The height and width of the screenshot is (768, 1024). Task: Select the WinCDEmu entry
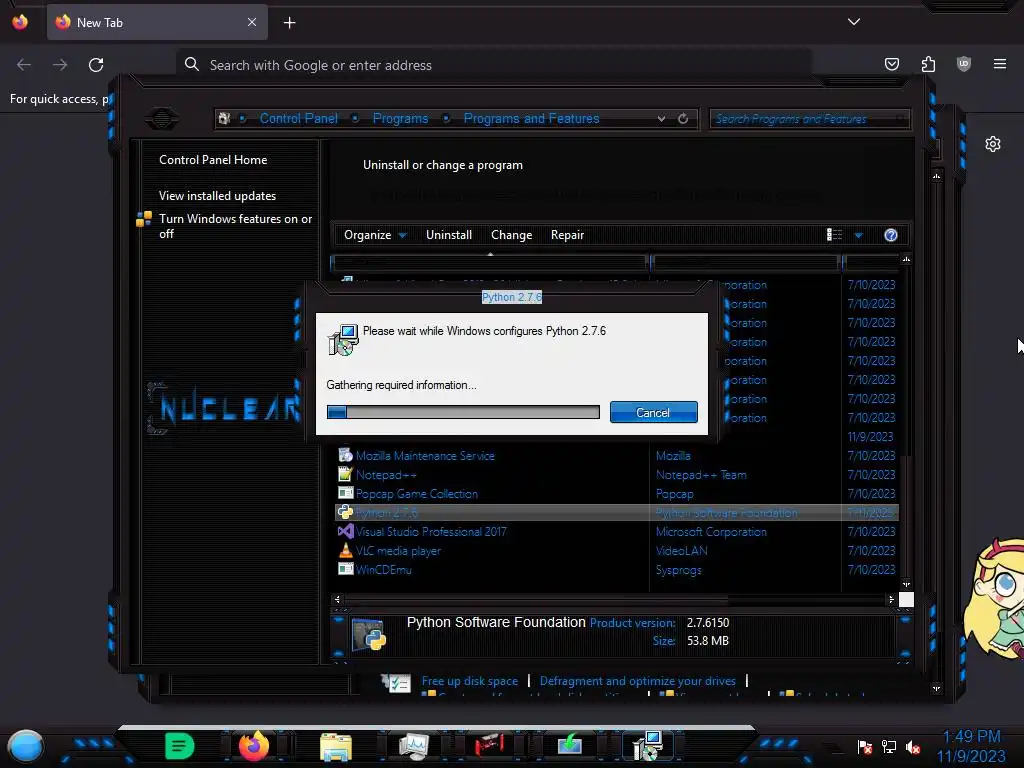[x=383, y=569]
